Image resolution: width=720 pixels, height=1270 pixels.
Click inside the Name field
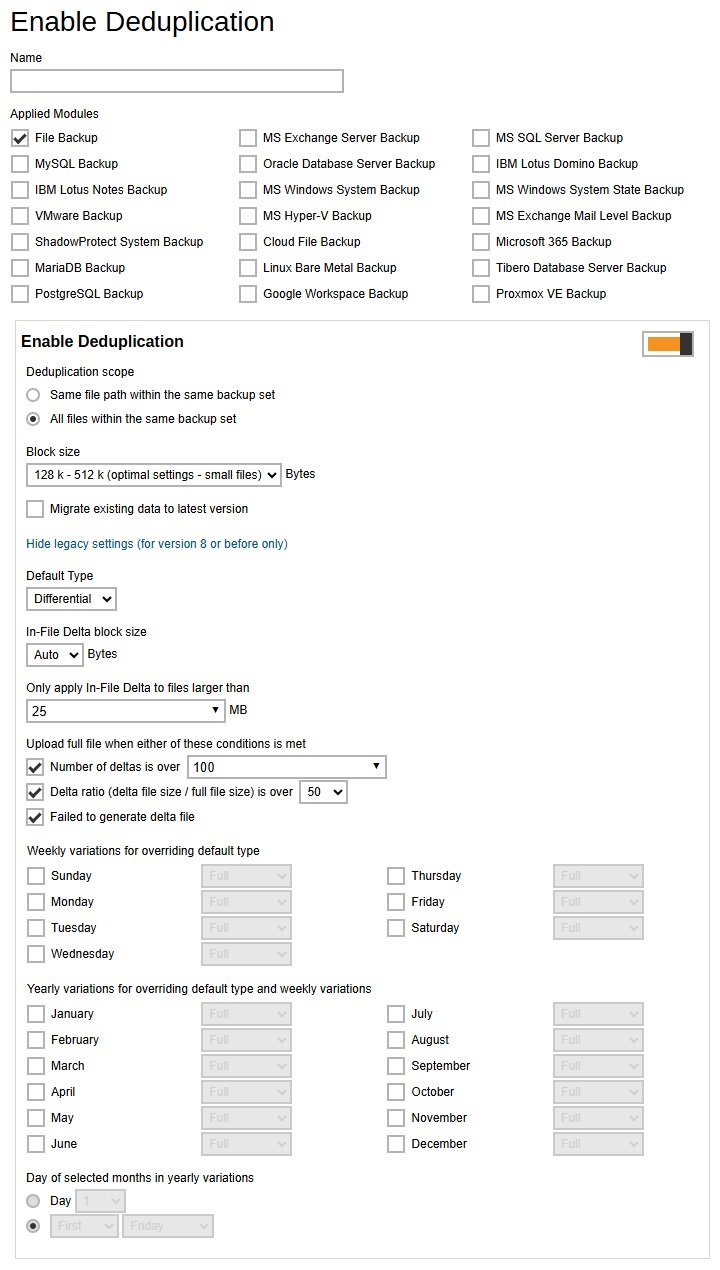[176, 81]
